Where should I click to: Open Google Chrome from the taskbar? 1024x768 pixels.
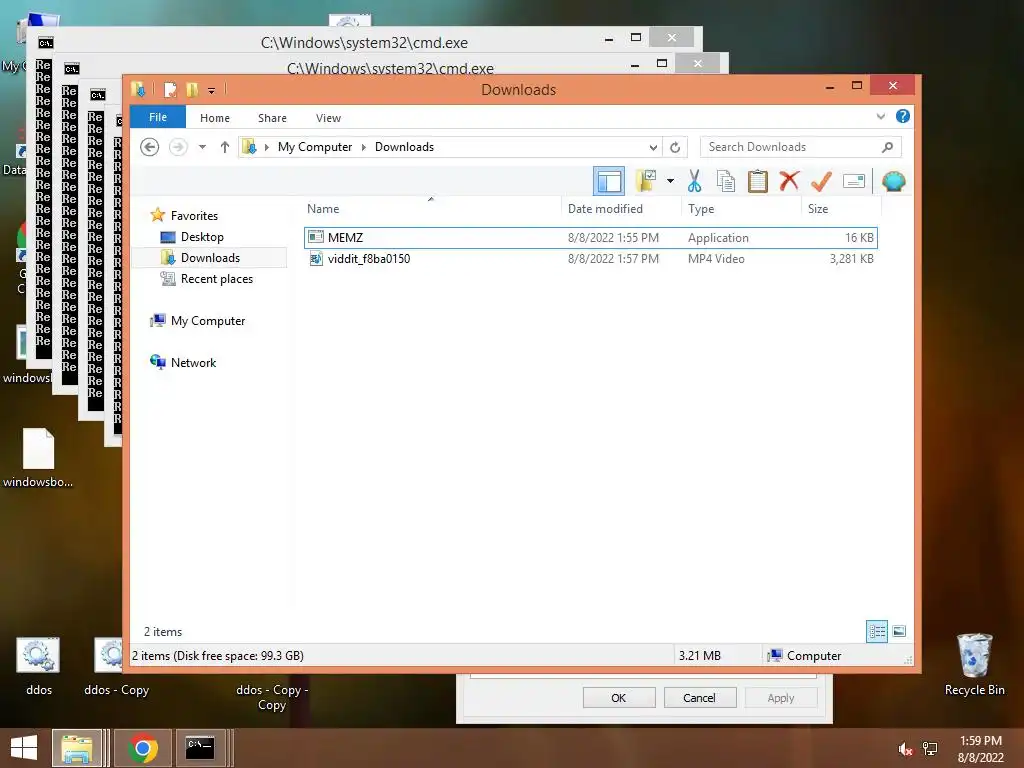[x=143, y=748]
